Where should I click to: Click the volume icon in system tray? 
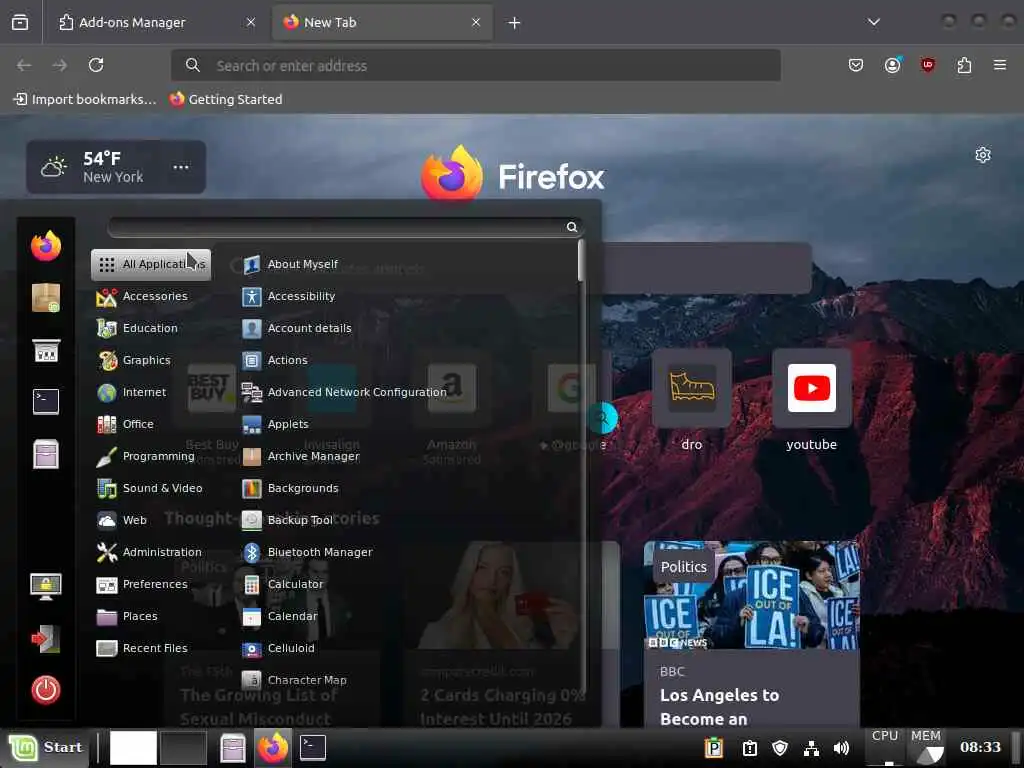[x=842, y=748]
